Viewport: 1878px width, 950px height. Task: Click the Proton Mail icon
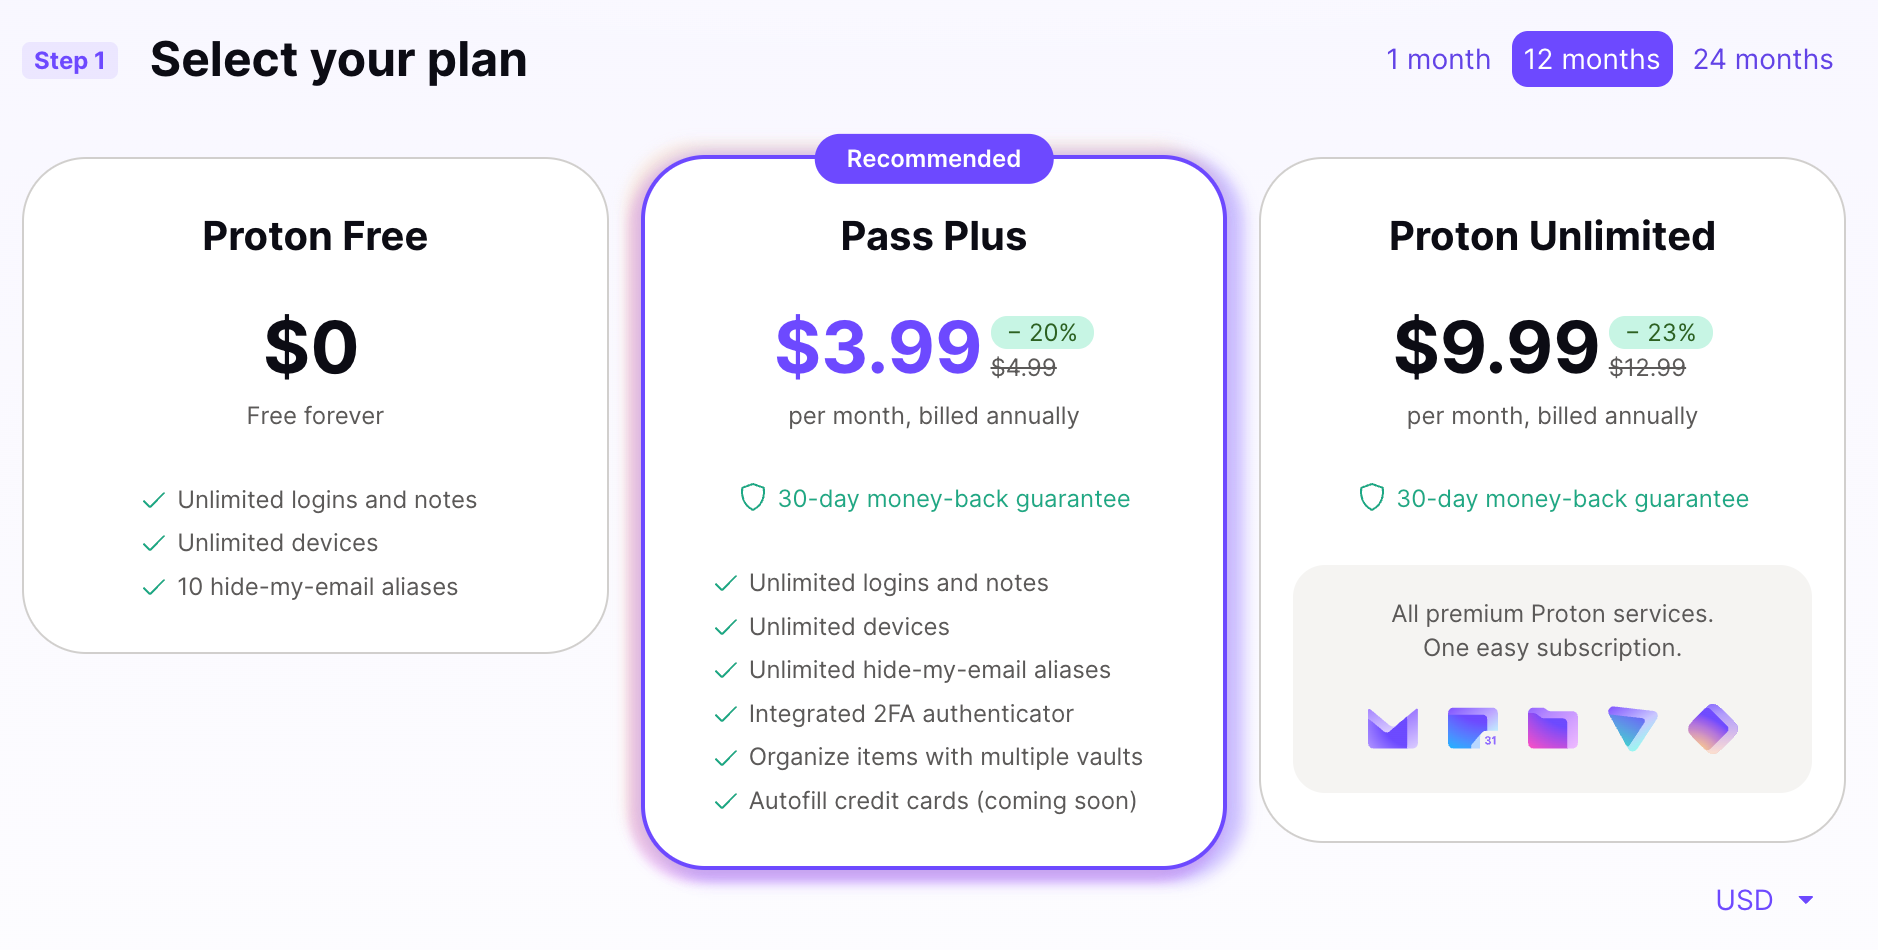click(1392, 729)
